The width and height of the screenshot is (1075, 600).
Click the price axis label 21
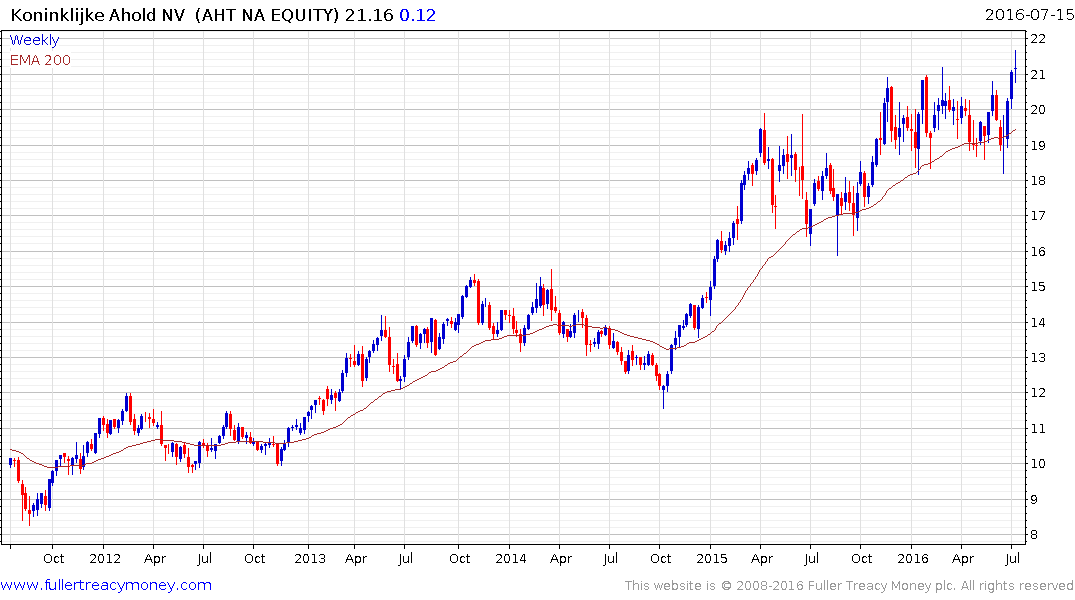tap(1038, 75)
